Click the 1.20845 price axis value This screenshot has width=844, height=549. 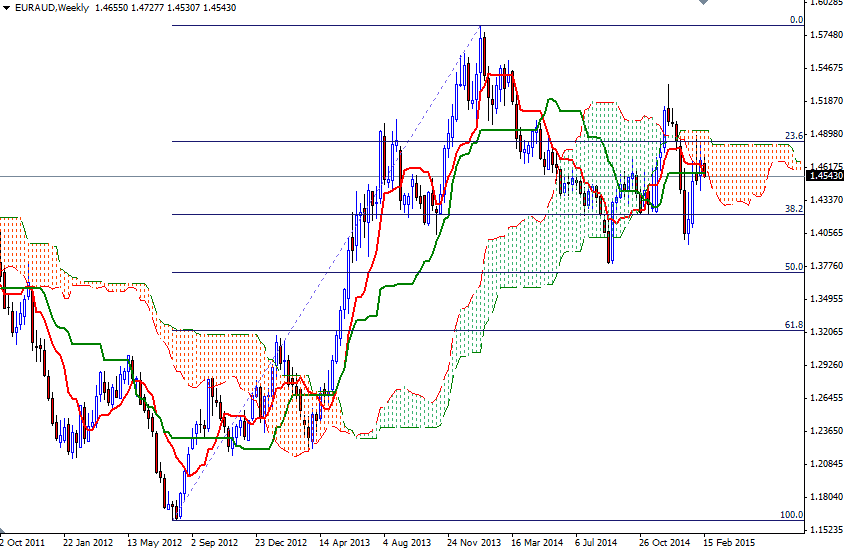coord(826,463)
